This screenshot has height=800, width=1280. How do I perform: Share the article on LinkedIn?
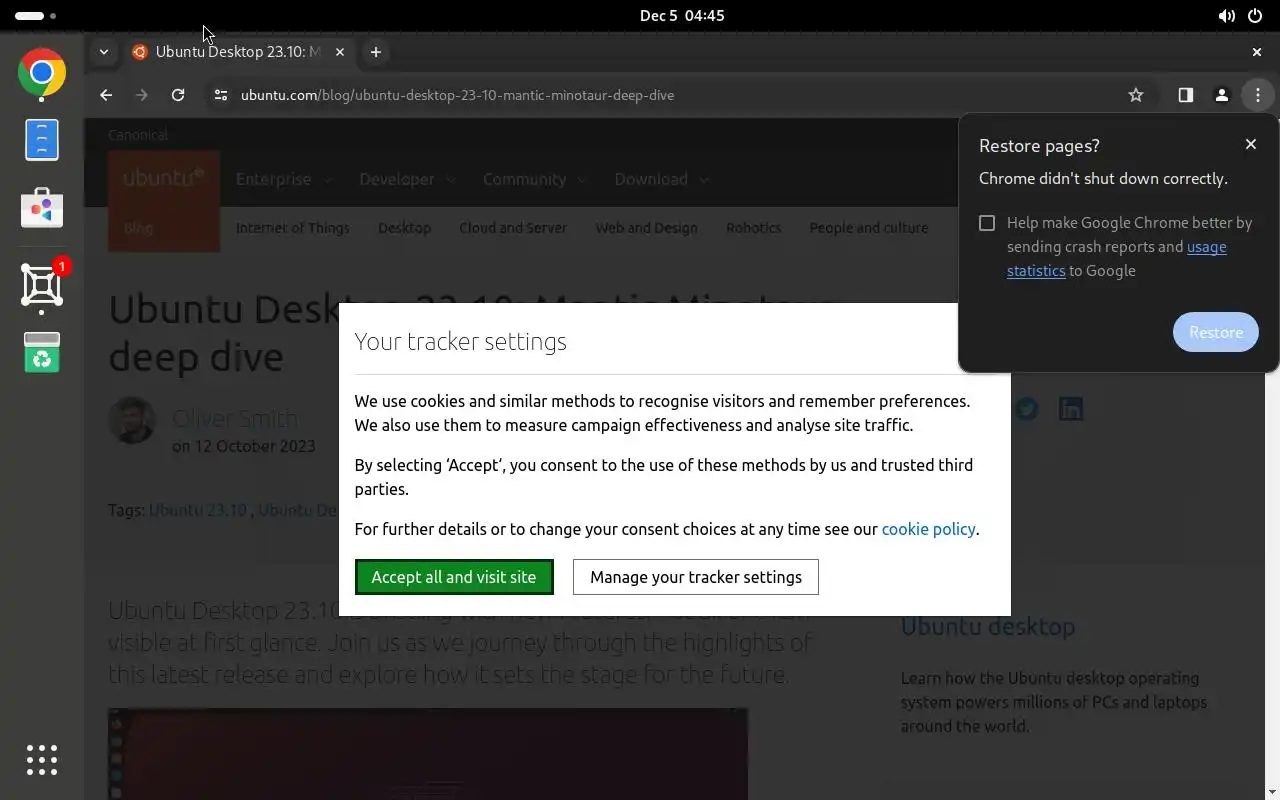pyautogui.click(x=1071, y=409)
